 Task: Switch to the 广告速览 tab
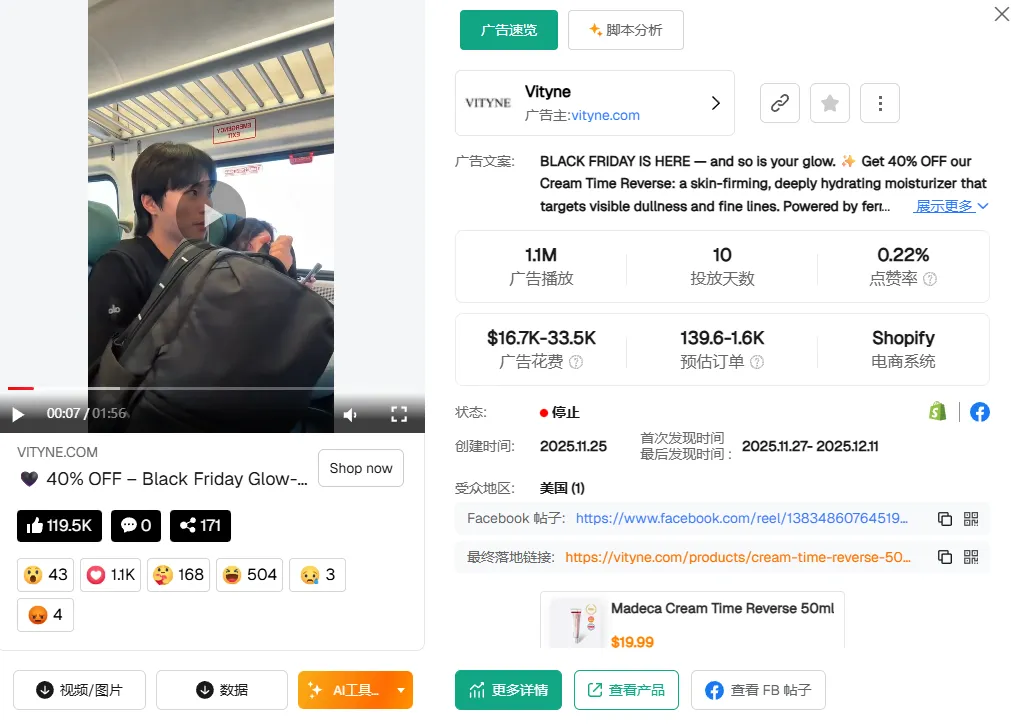508,30
